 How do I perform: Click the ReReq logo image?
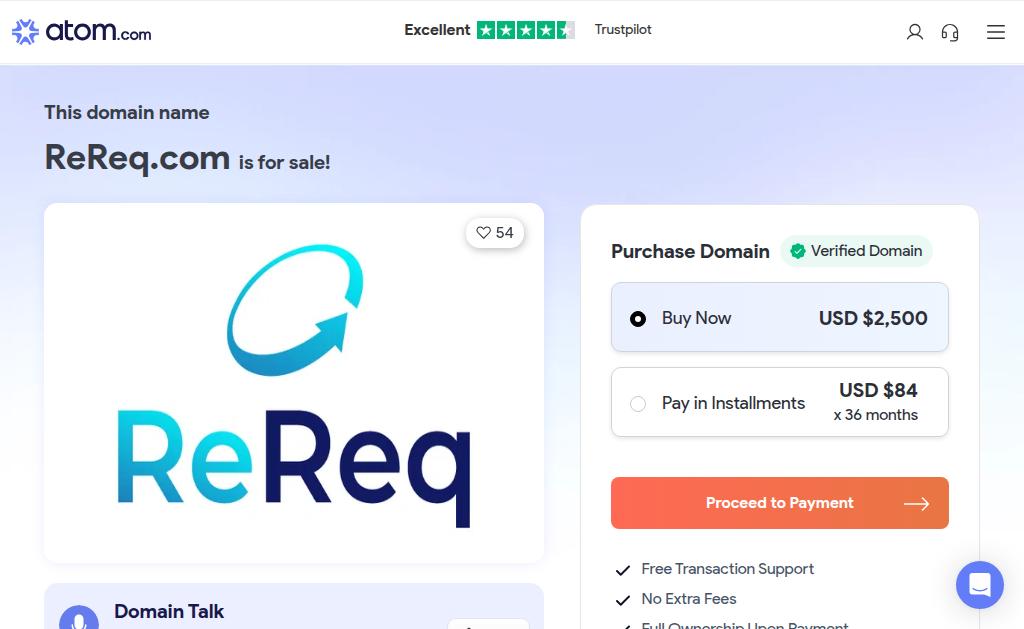coord(294,383)
